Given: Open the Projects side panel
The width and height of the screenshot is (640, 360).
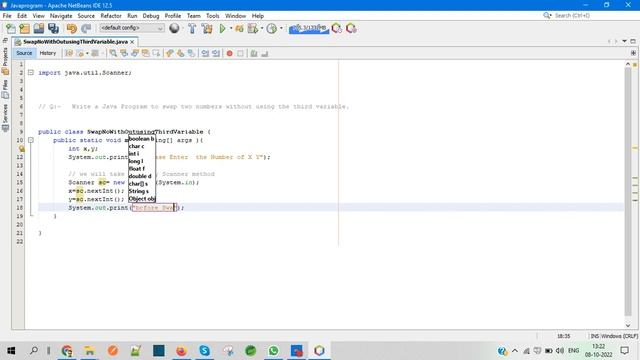Looking at the screenshot, I should 5,61.
